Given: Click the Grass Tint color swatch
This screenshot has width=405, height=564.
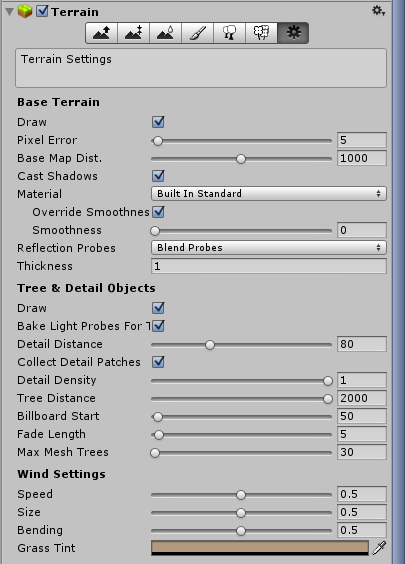Looking at the screenshot, I should point(260,548).
